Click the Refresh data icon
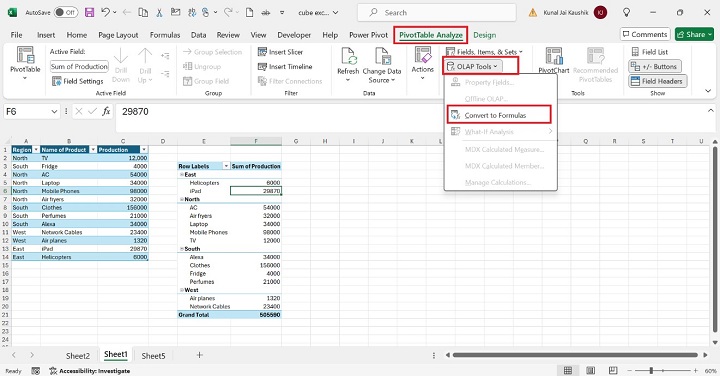The image size is (720, 376). [348, 56]
